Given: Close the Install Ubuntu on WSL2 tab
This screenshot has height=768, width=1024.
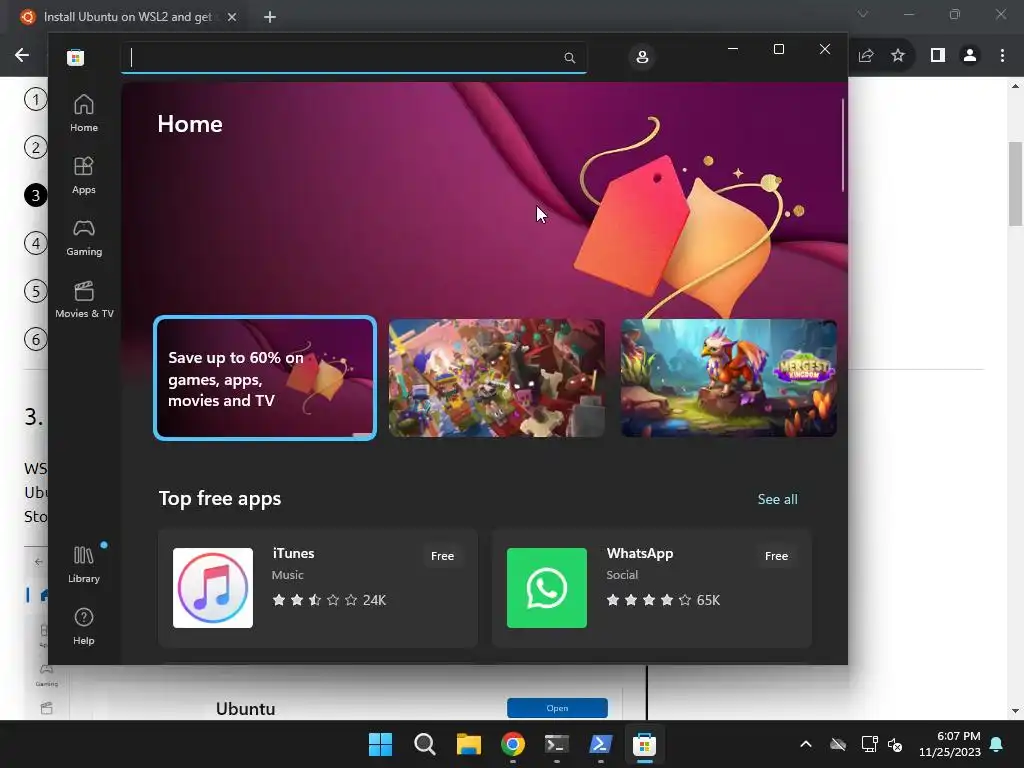Looking at the screenshot, I should [x=232, y=17].
